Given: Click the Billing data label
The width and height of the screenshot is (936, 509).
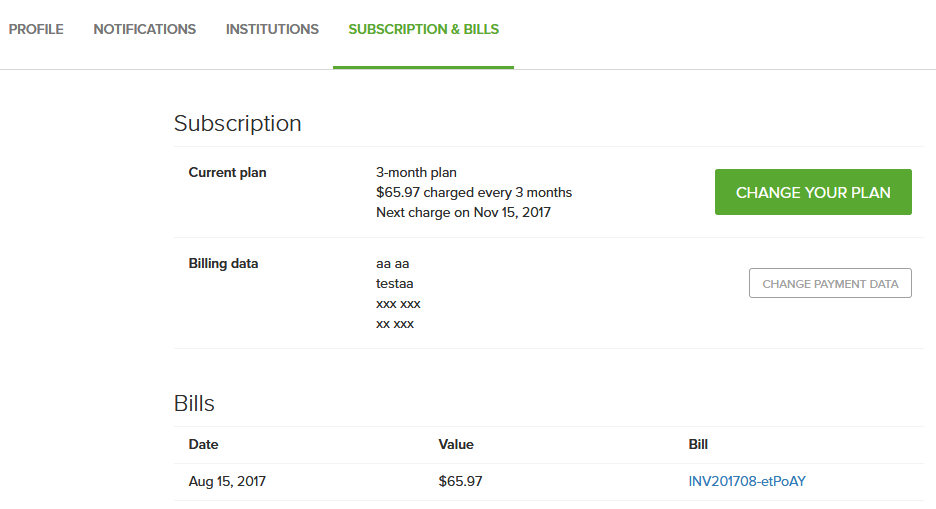Looking at the screenshot, I should (x=223, y=264).
